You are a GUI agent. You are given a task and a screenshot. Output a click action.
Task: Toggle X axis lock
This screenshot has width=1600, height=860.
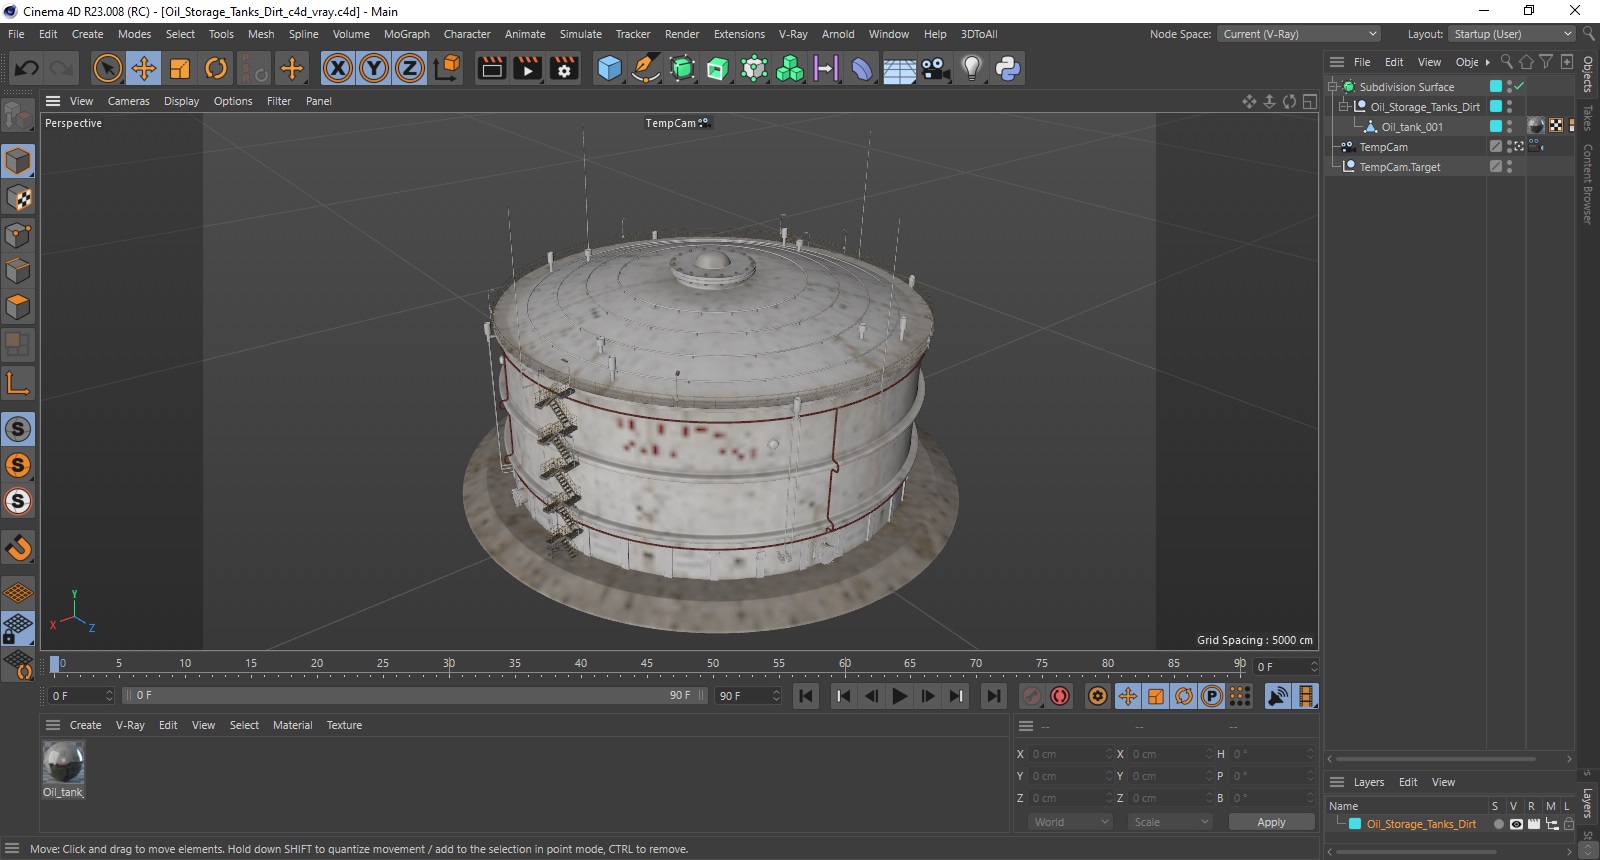[x=338, y=68]
